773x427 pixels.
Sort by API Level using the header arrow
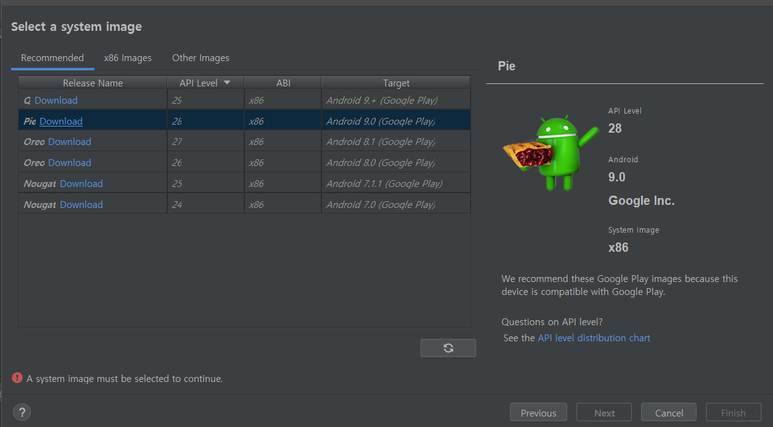227,83
